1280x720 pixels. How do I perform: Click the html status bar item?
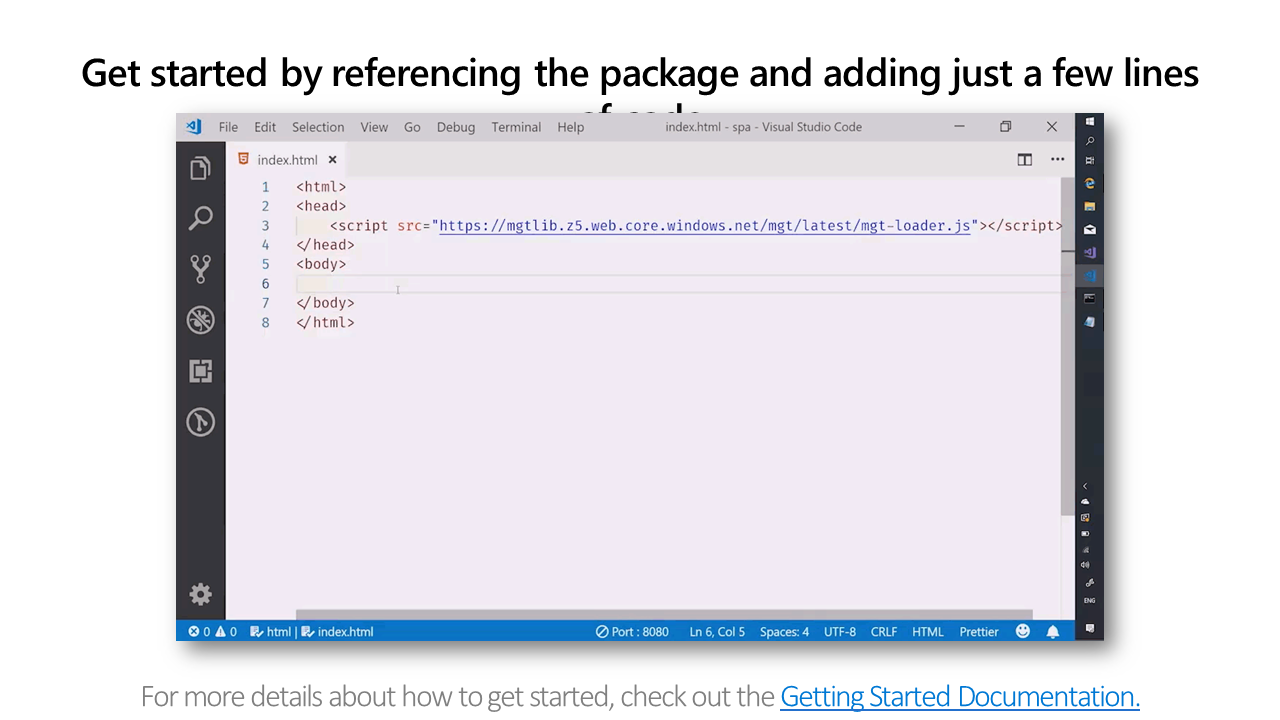(x=271, y=631)
